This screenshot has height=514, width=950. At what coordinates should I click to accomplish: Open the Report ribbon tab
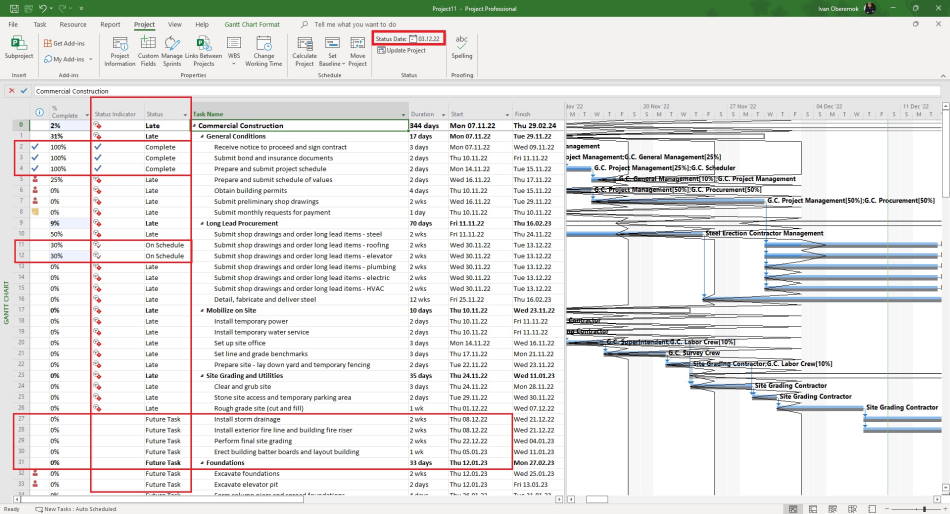110,24
